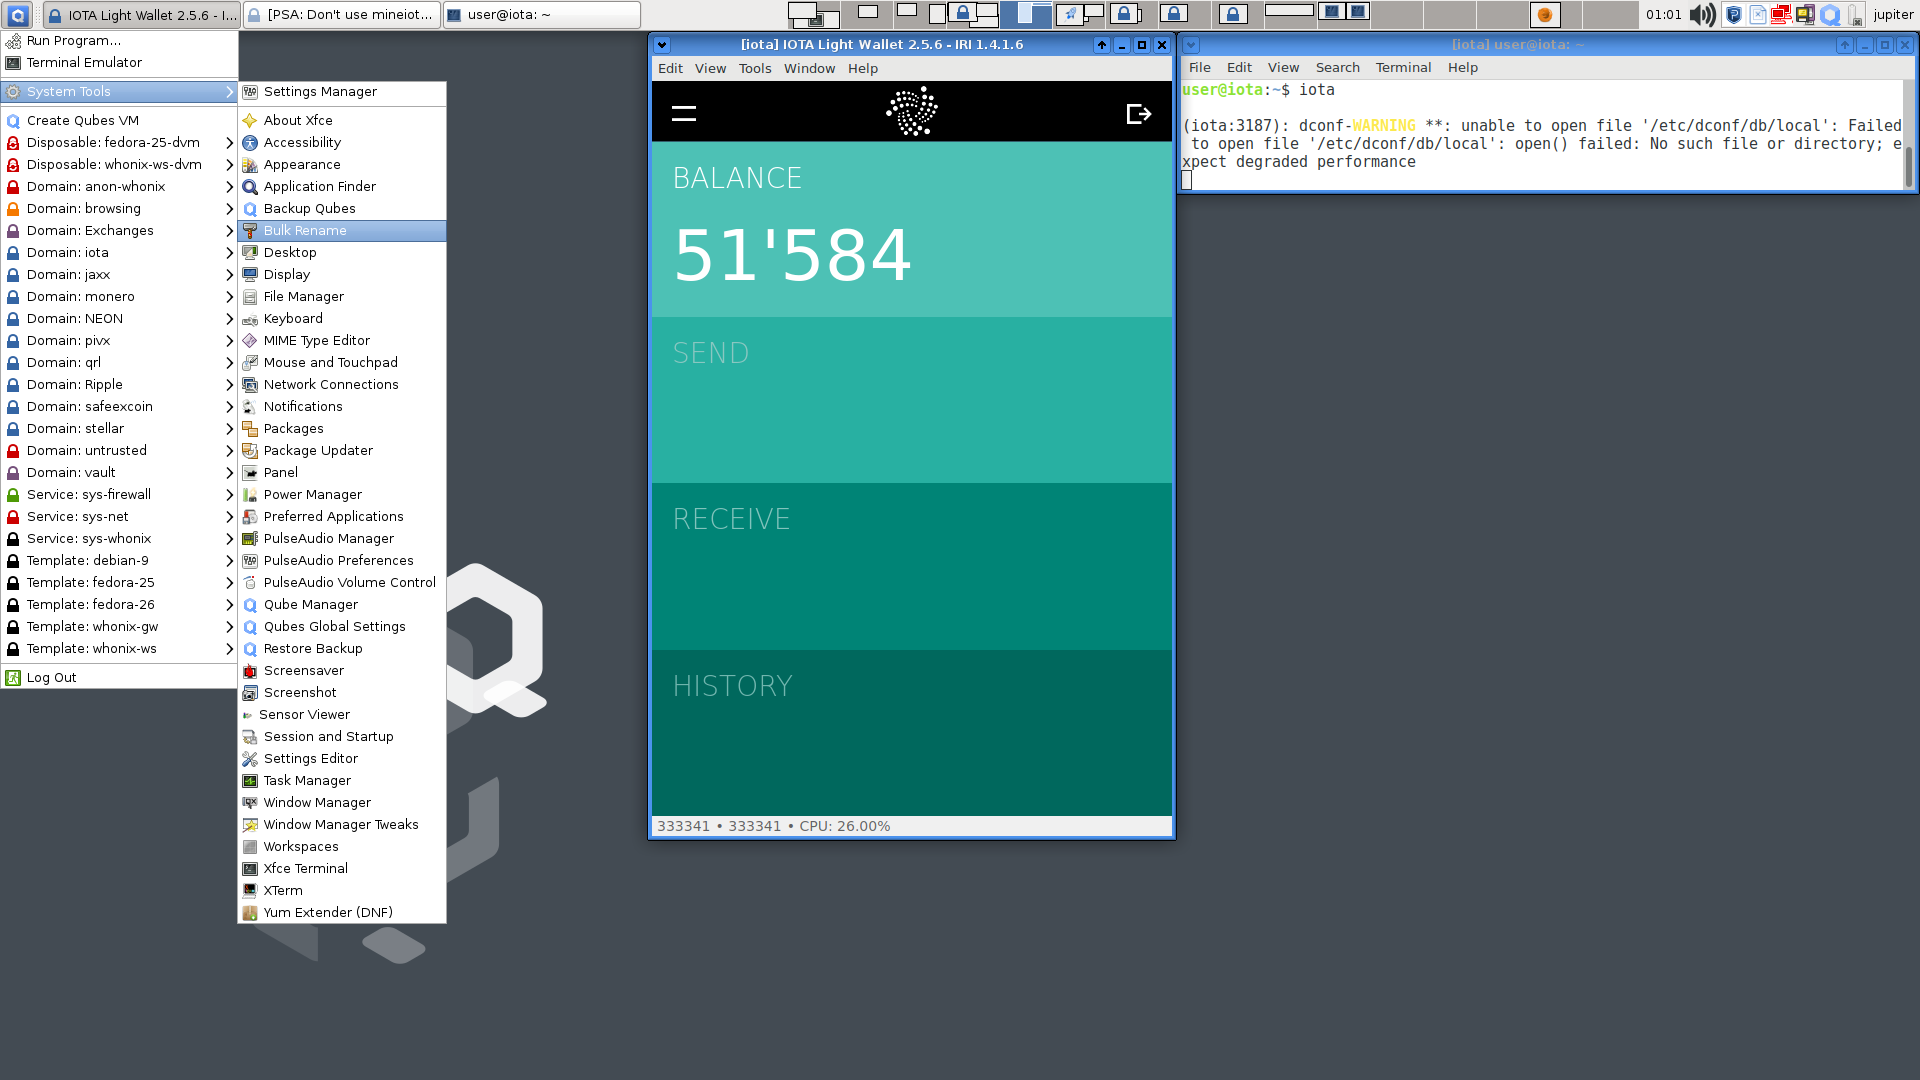
Task: Open Notifications settings
Action: [x=342, y=407]
